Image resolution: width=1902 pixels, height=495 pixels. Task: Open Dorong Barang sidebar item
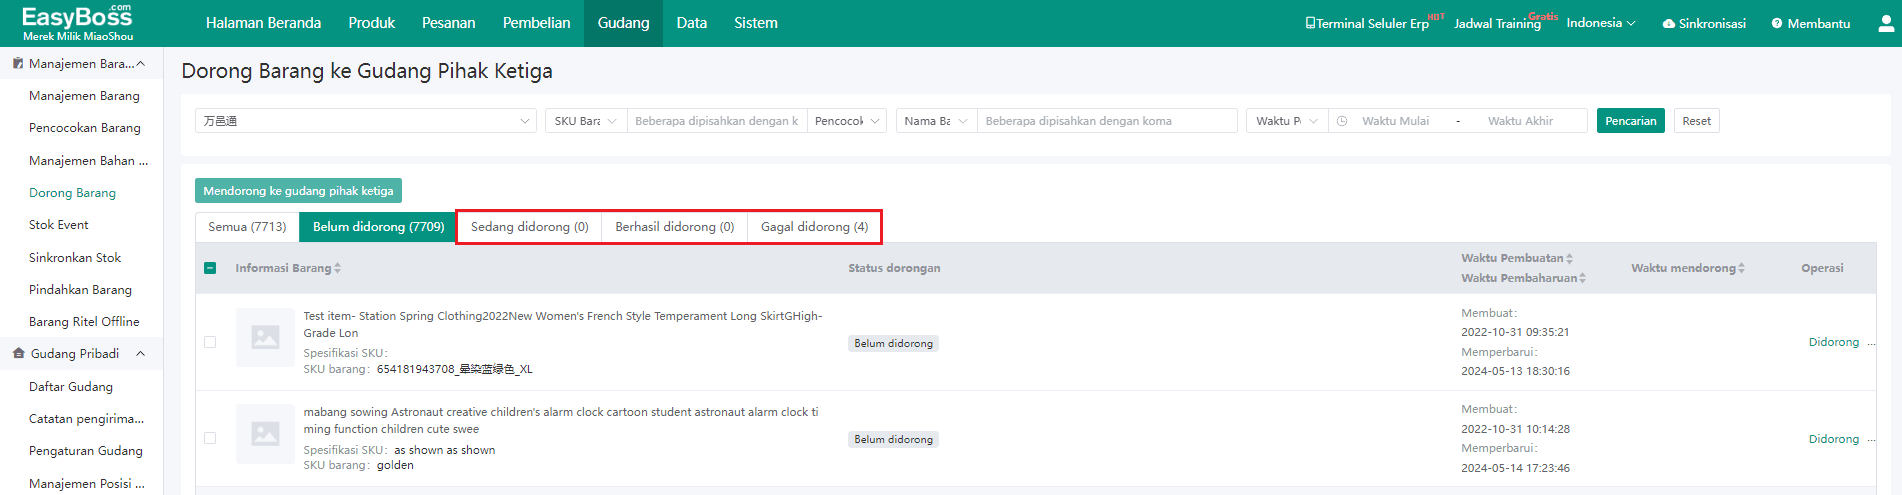pos(72,193)
